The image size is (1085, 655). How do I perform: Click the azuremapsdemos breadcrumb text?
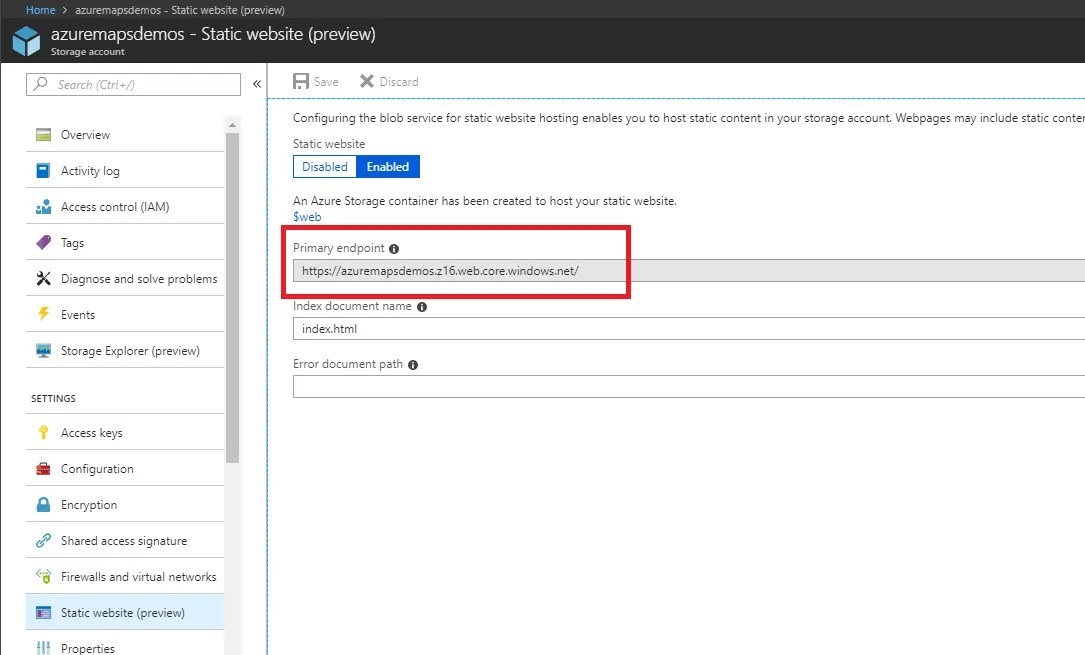click(180, 10)
